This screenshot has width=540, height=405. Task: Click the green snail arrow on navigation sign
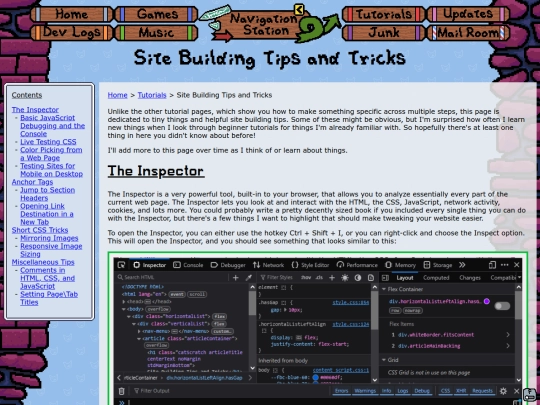319,28
